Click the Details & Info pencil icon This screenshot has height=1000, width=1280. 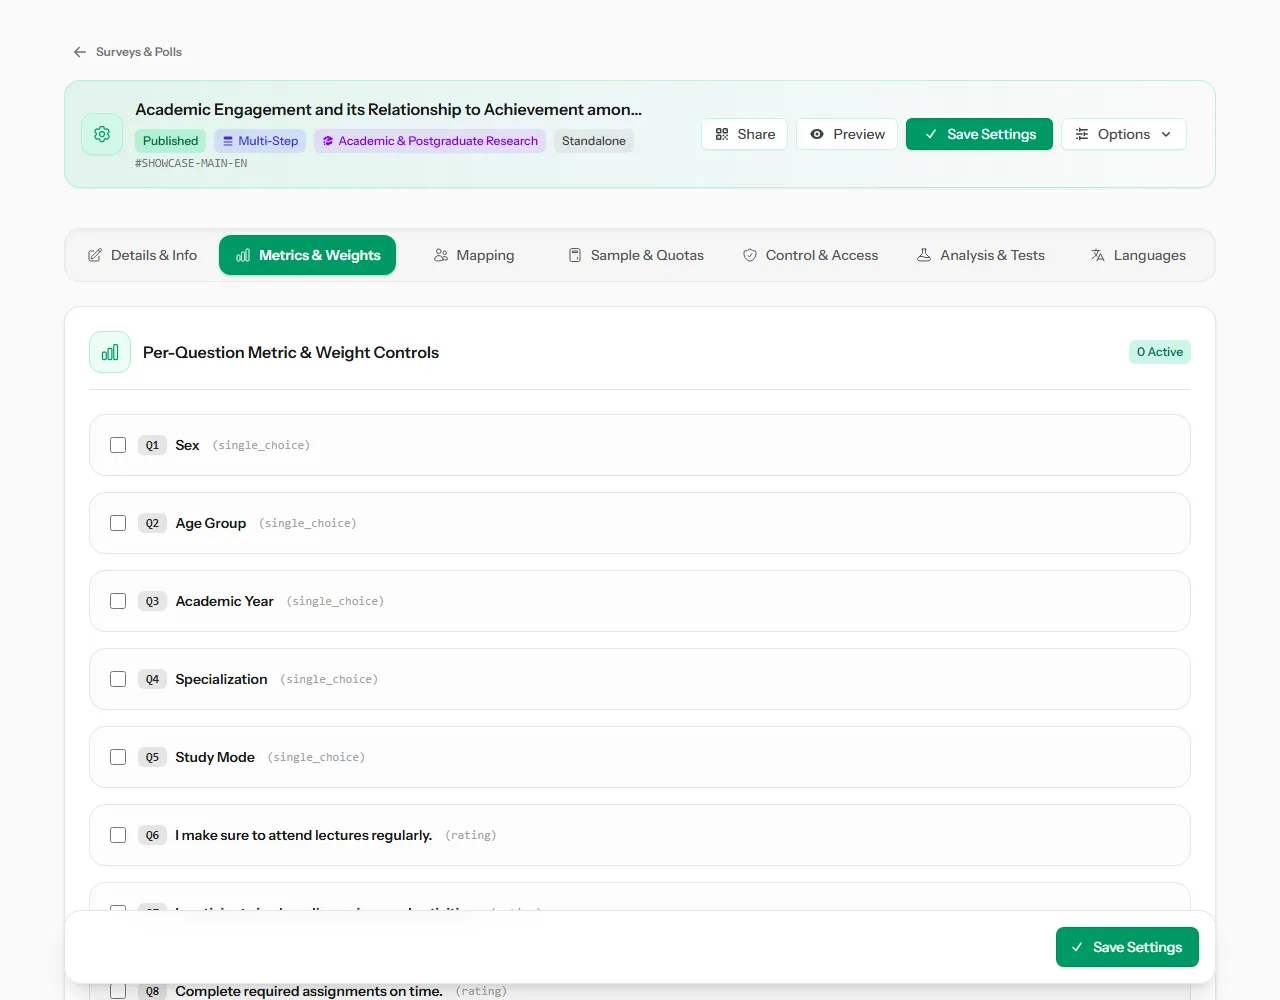click(x=95, y=255)
